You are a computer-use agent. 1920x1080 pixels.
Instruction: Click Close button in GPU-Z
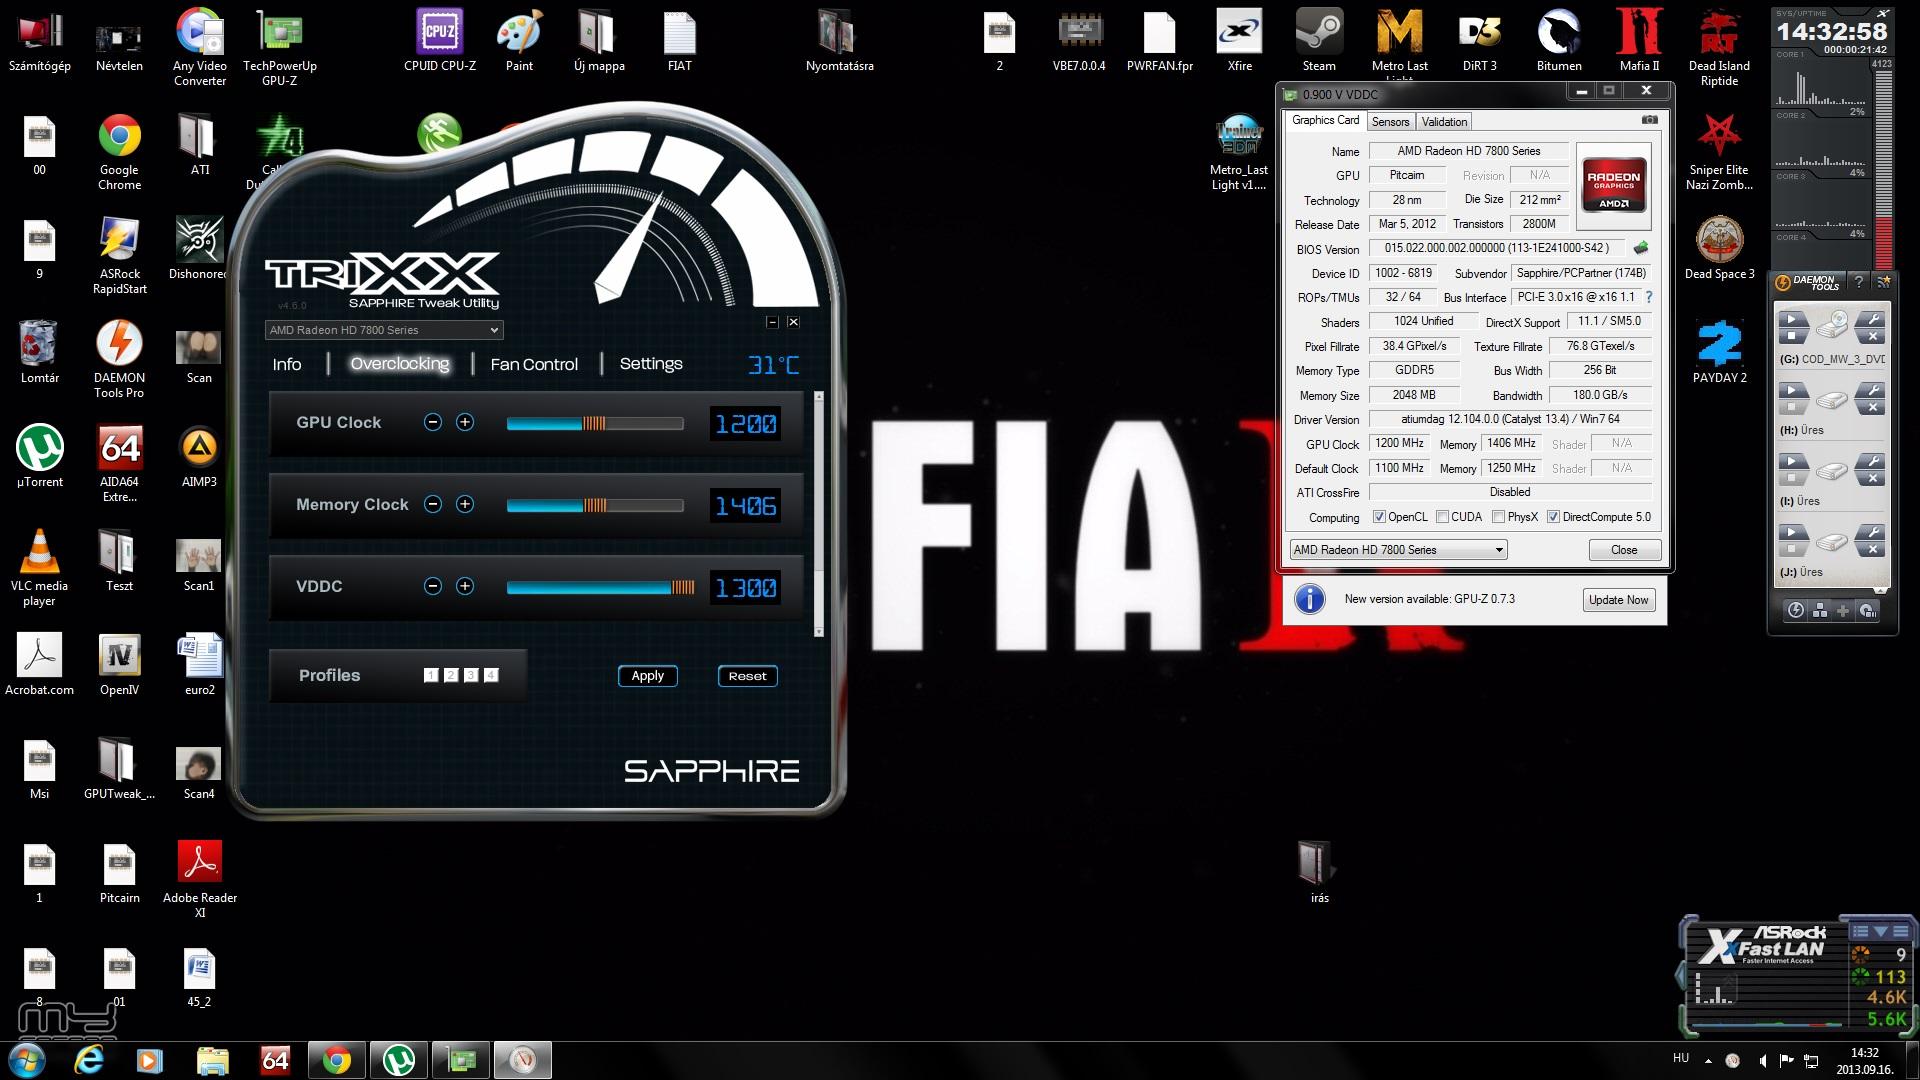(x=1624, y=550)
